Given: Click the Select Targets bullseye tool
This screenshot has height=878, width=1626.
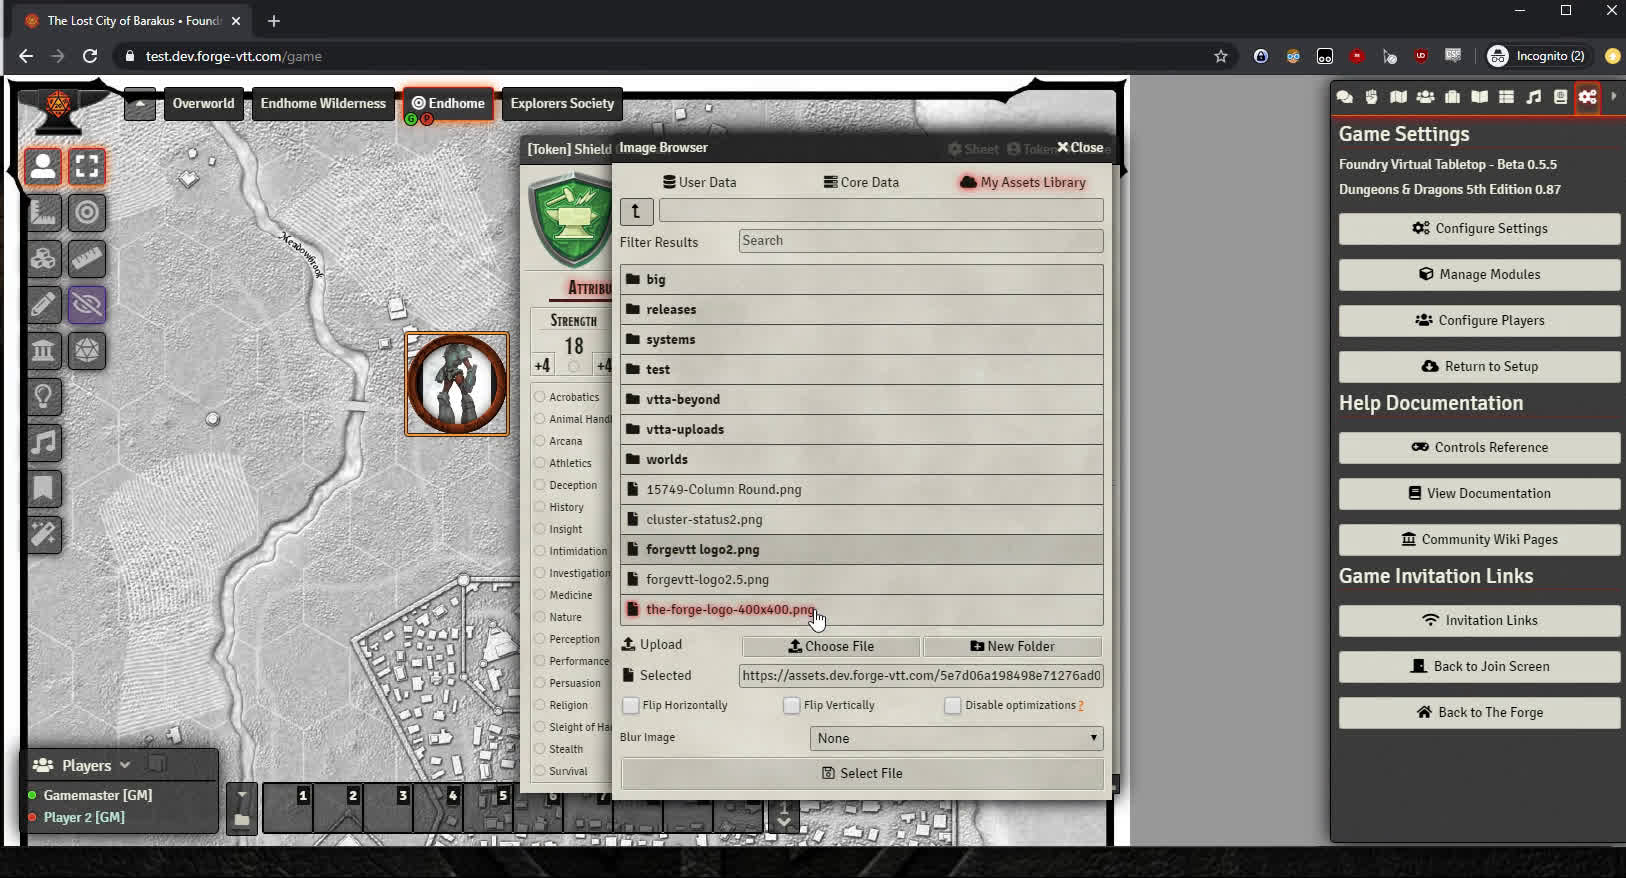Looking at the screenshot, I should pyautogui.click(x=87, y=213).
